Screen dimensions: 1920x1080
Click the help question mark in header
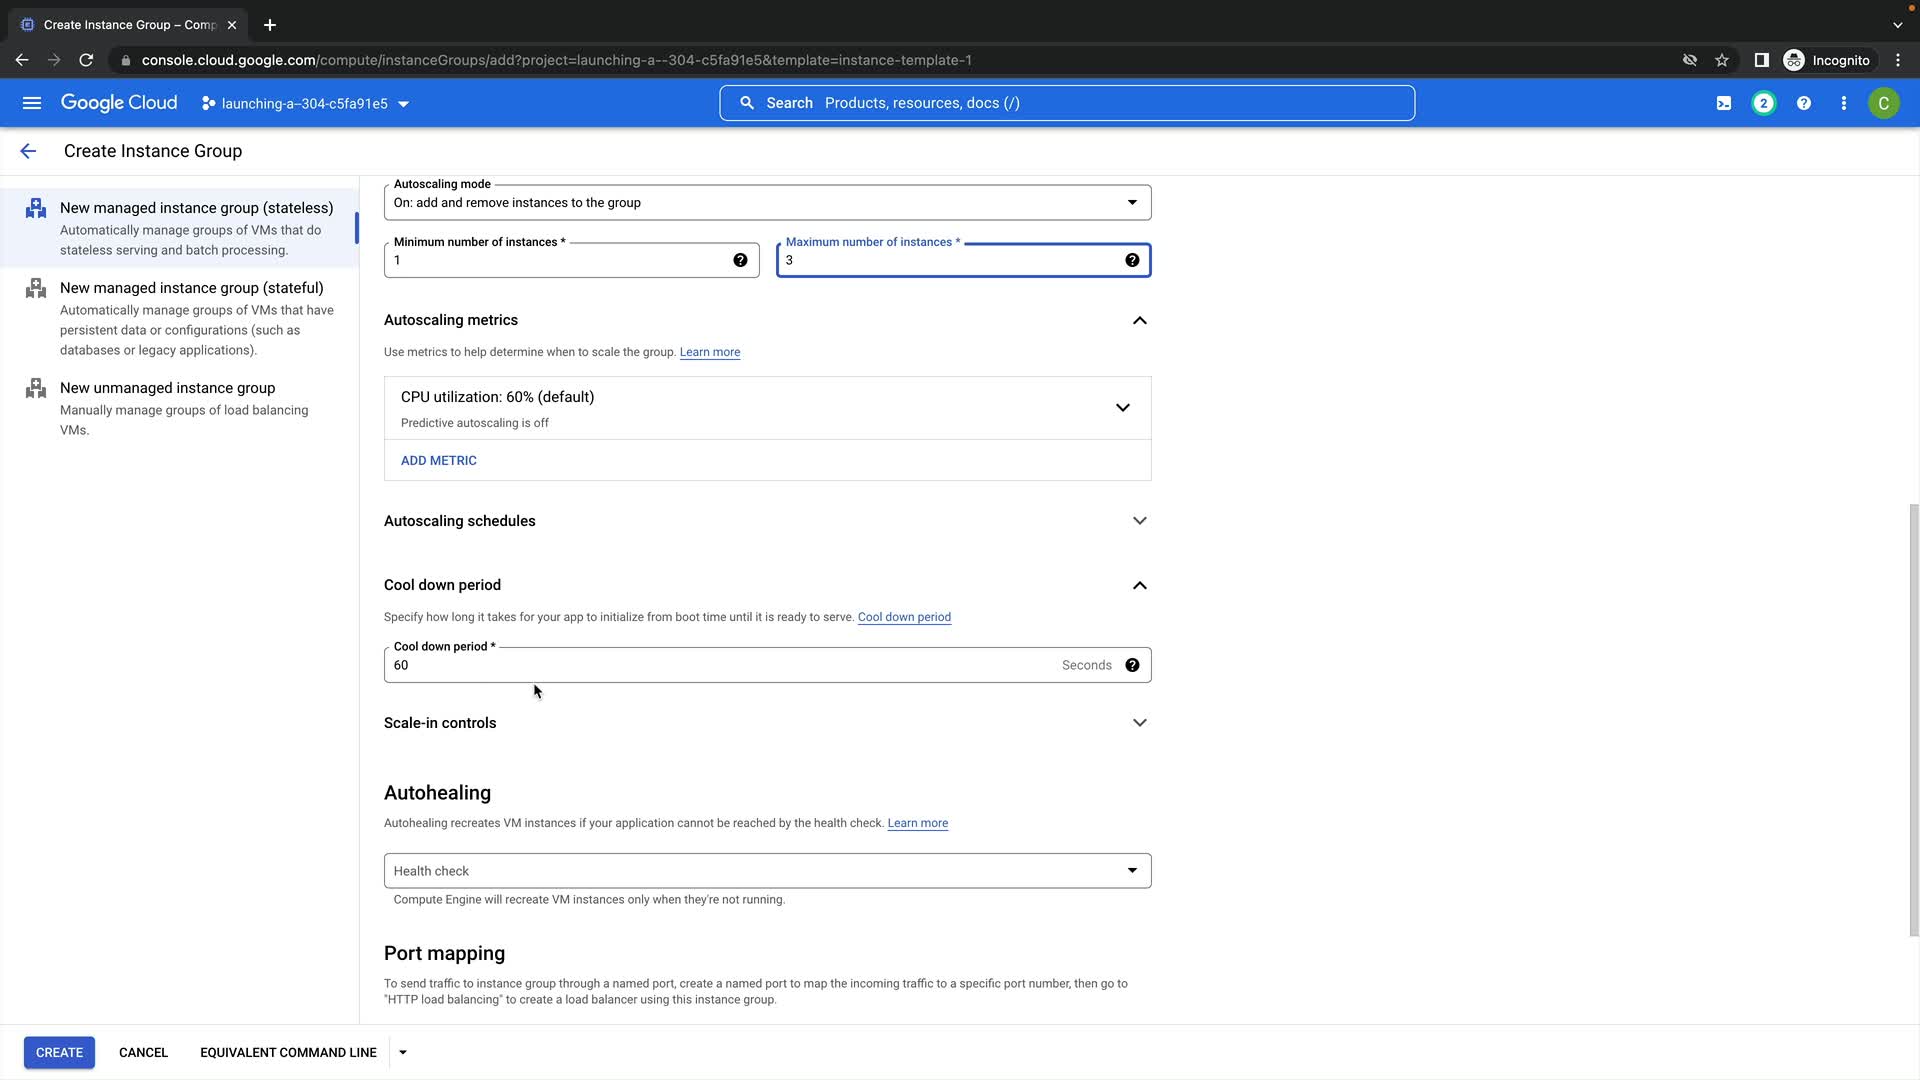(1804, 103)
